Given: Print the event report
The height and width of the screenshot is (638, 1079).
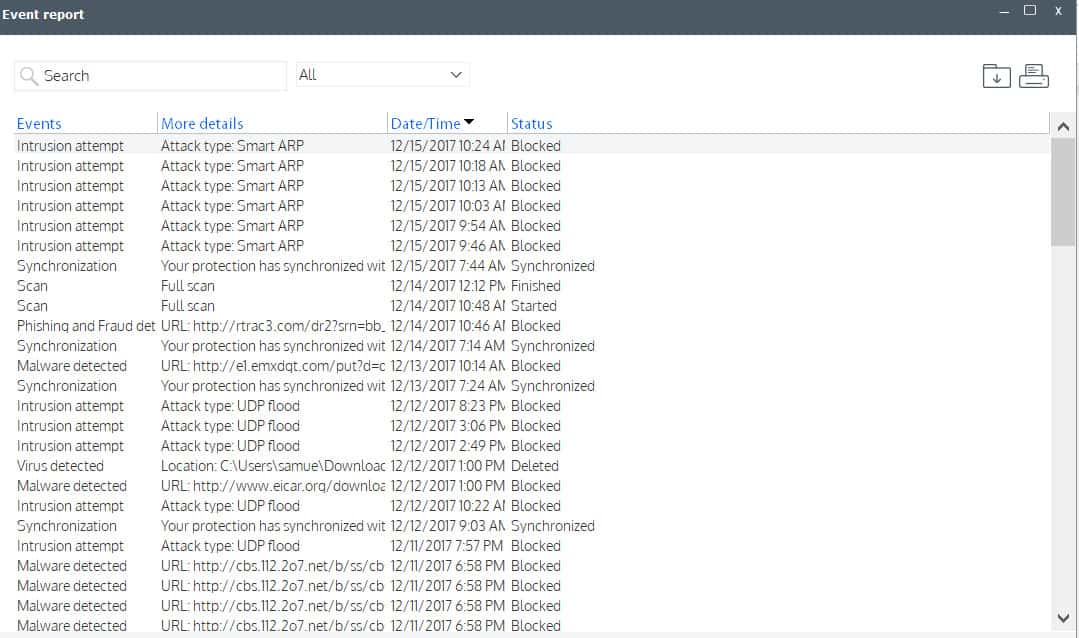Looking at the screenshot, I should (x=1034, y=76).
